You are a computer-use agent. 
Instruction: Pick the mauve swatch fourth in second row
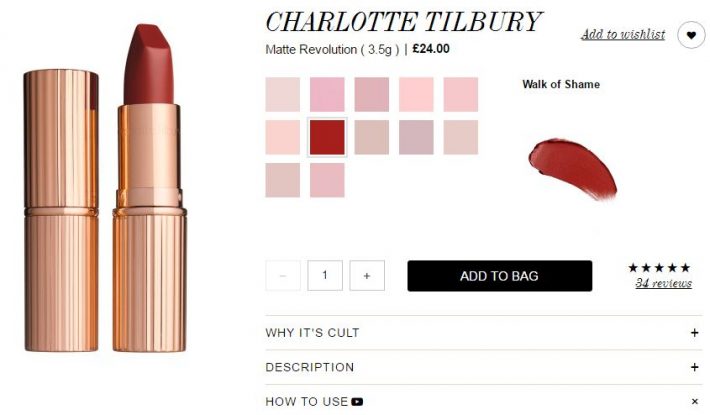pos(416,137)
